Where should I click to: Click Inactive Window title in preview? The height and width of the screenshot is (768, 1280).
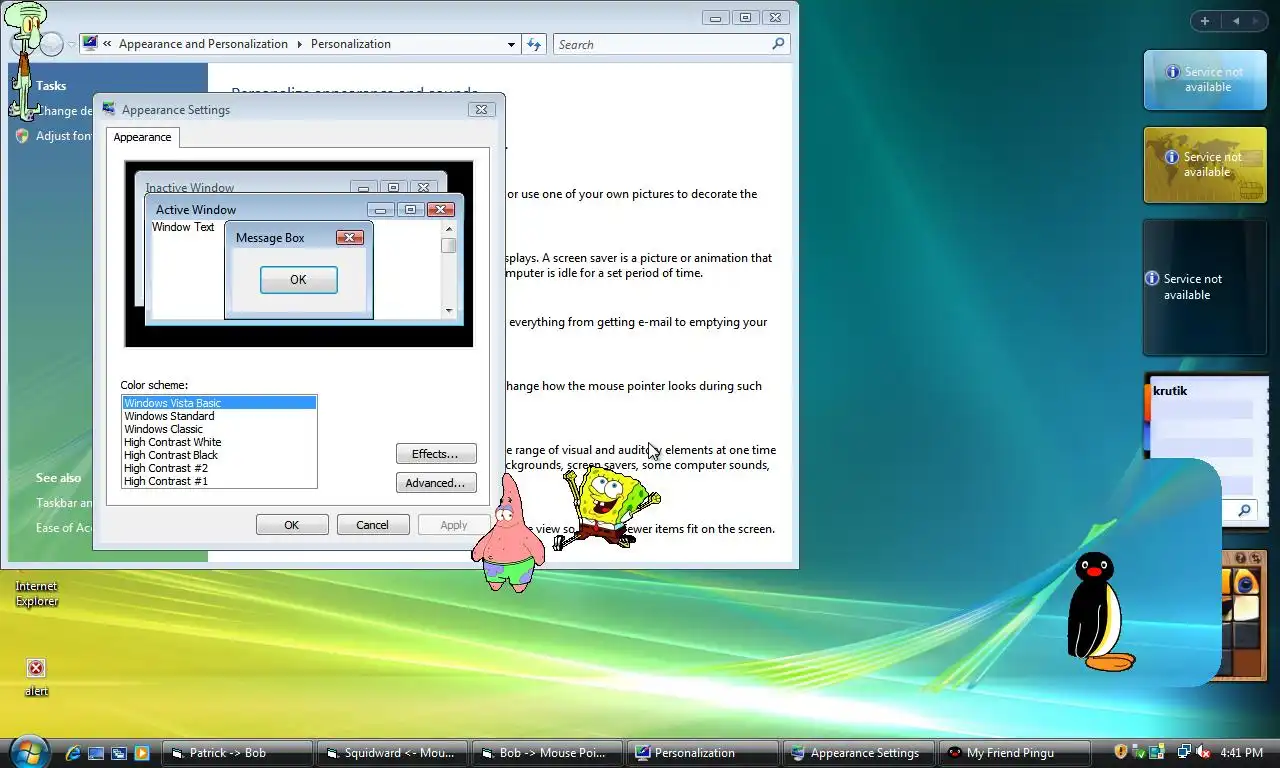coord(190,188)
